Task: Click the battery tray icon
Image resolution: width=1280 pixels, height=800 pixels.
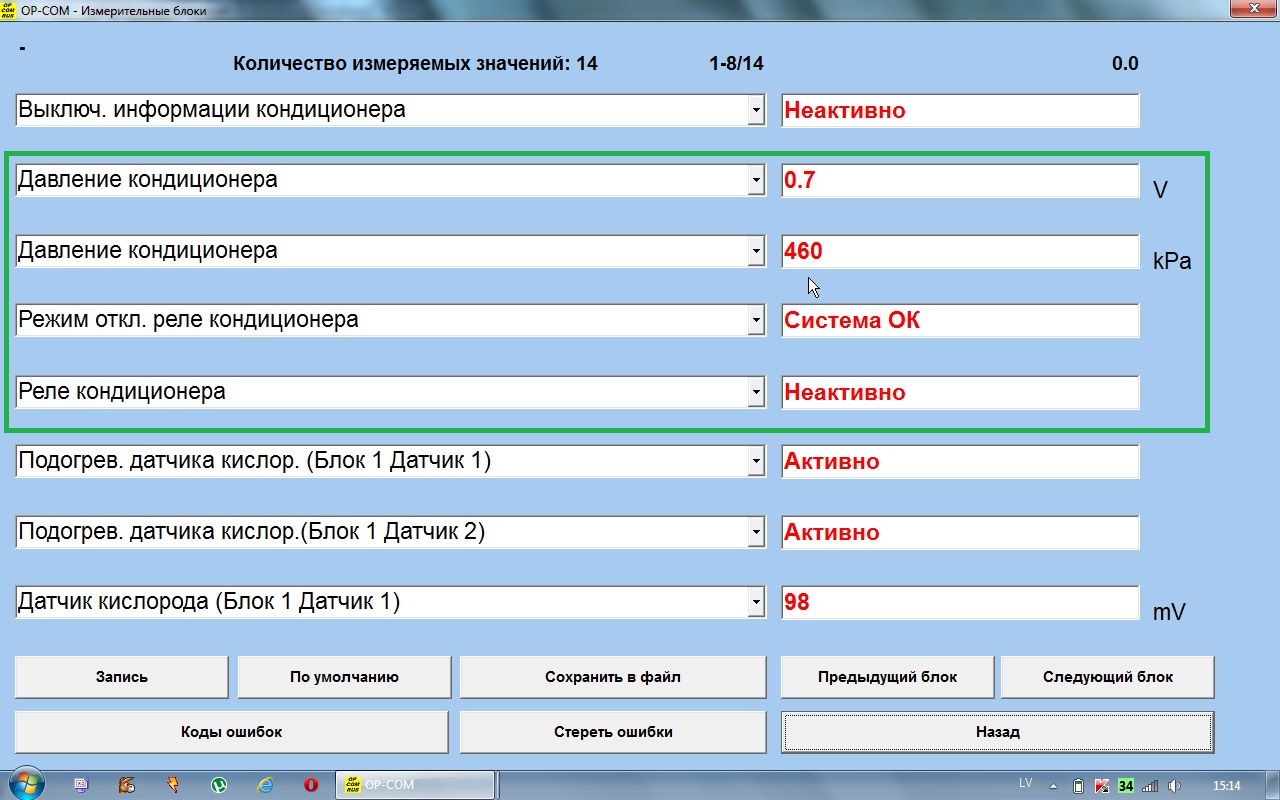Action: [x=1078, y=785]
